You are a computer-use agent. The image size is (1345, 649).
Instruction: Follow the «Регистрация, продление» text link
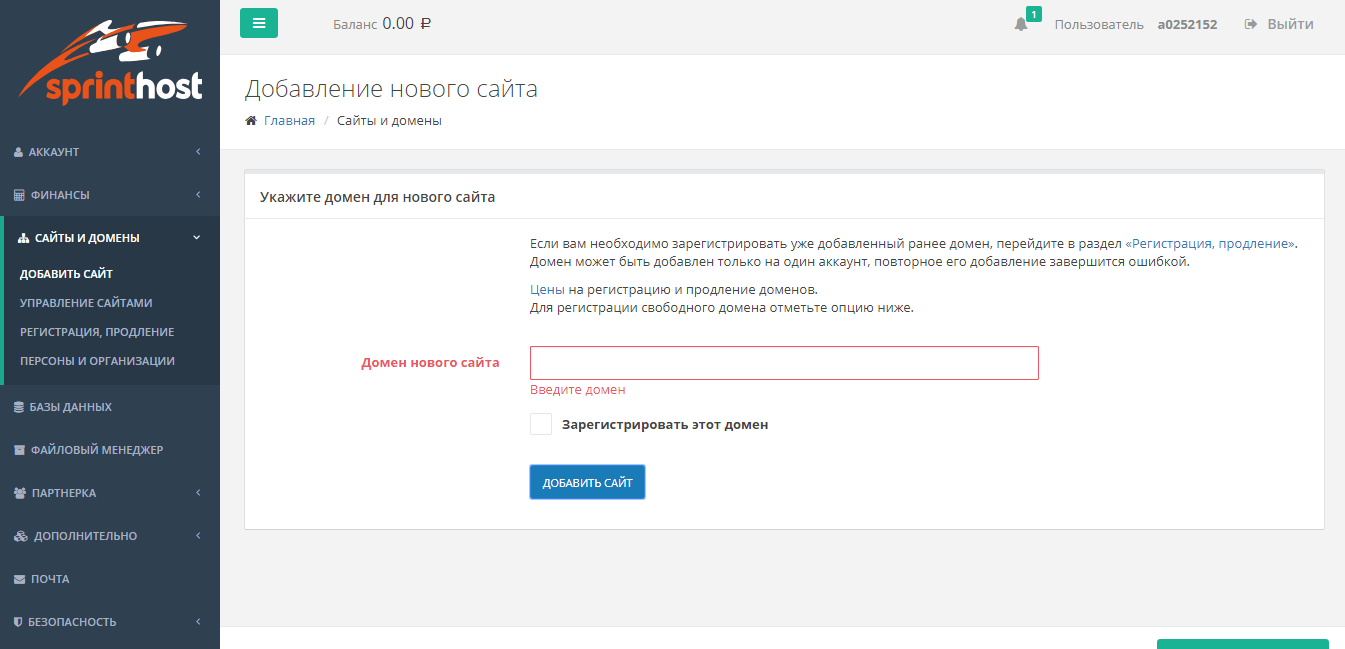[1210, 243]
